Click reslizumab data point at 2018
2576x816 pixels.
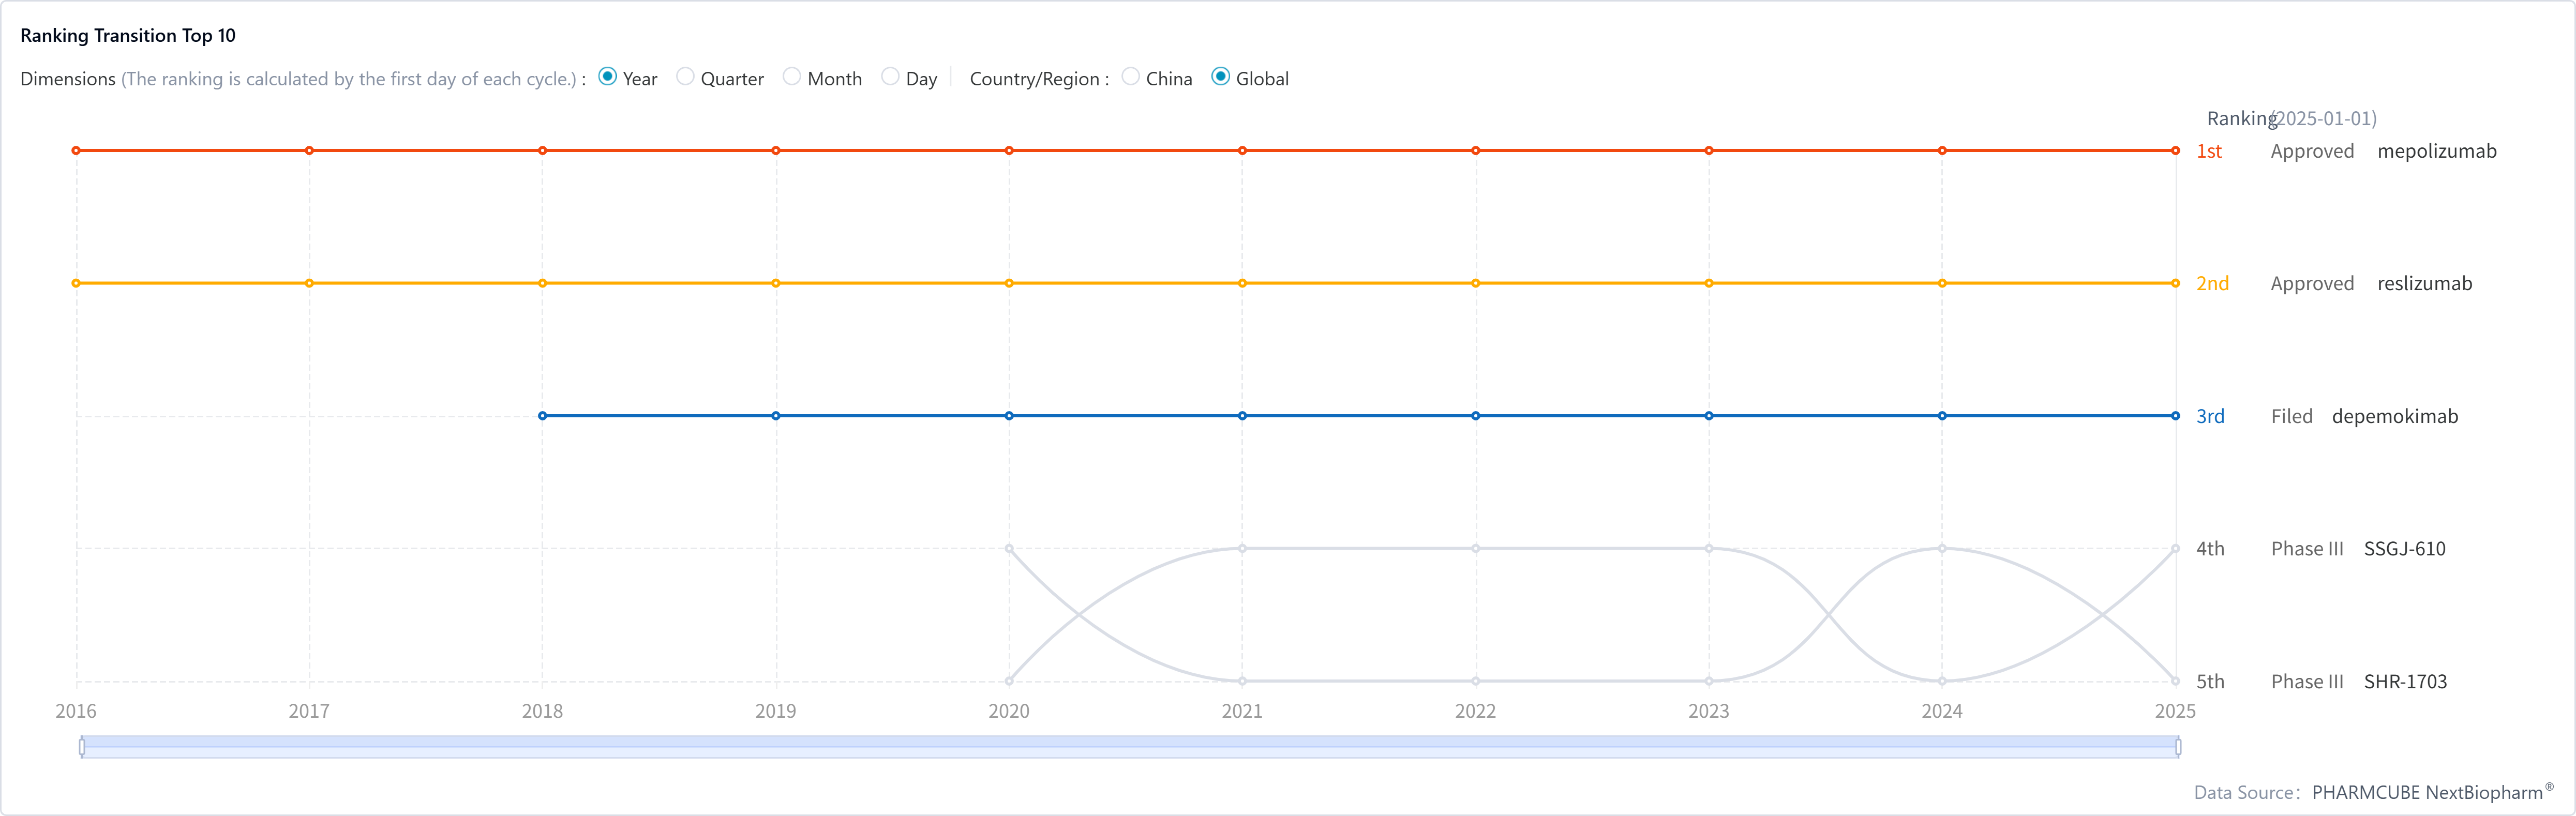click(543, 284)
